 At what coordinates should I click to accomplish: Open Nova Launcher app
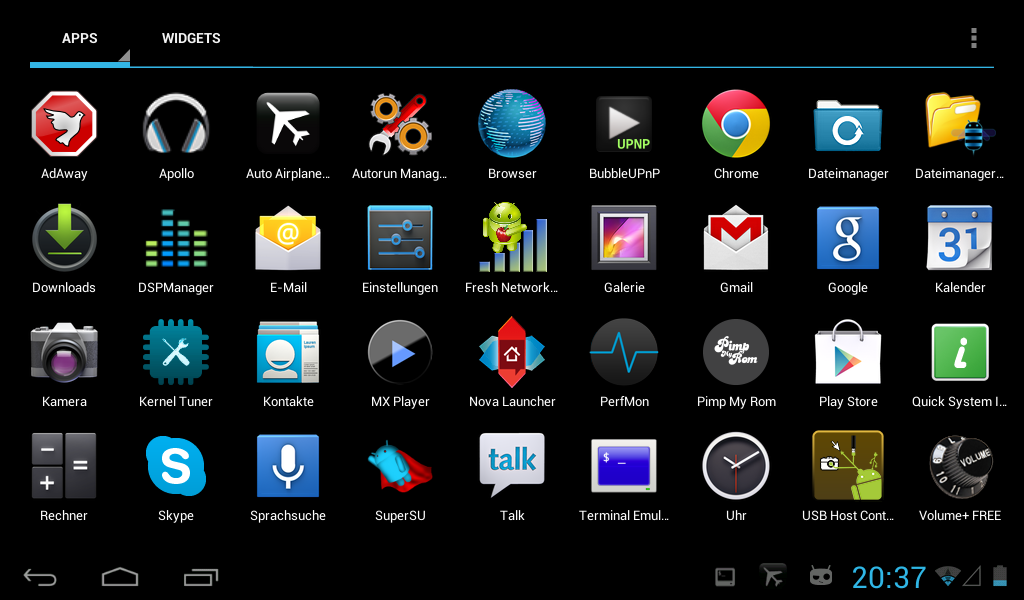click(512, 353)
